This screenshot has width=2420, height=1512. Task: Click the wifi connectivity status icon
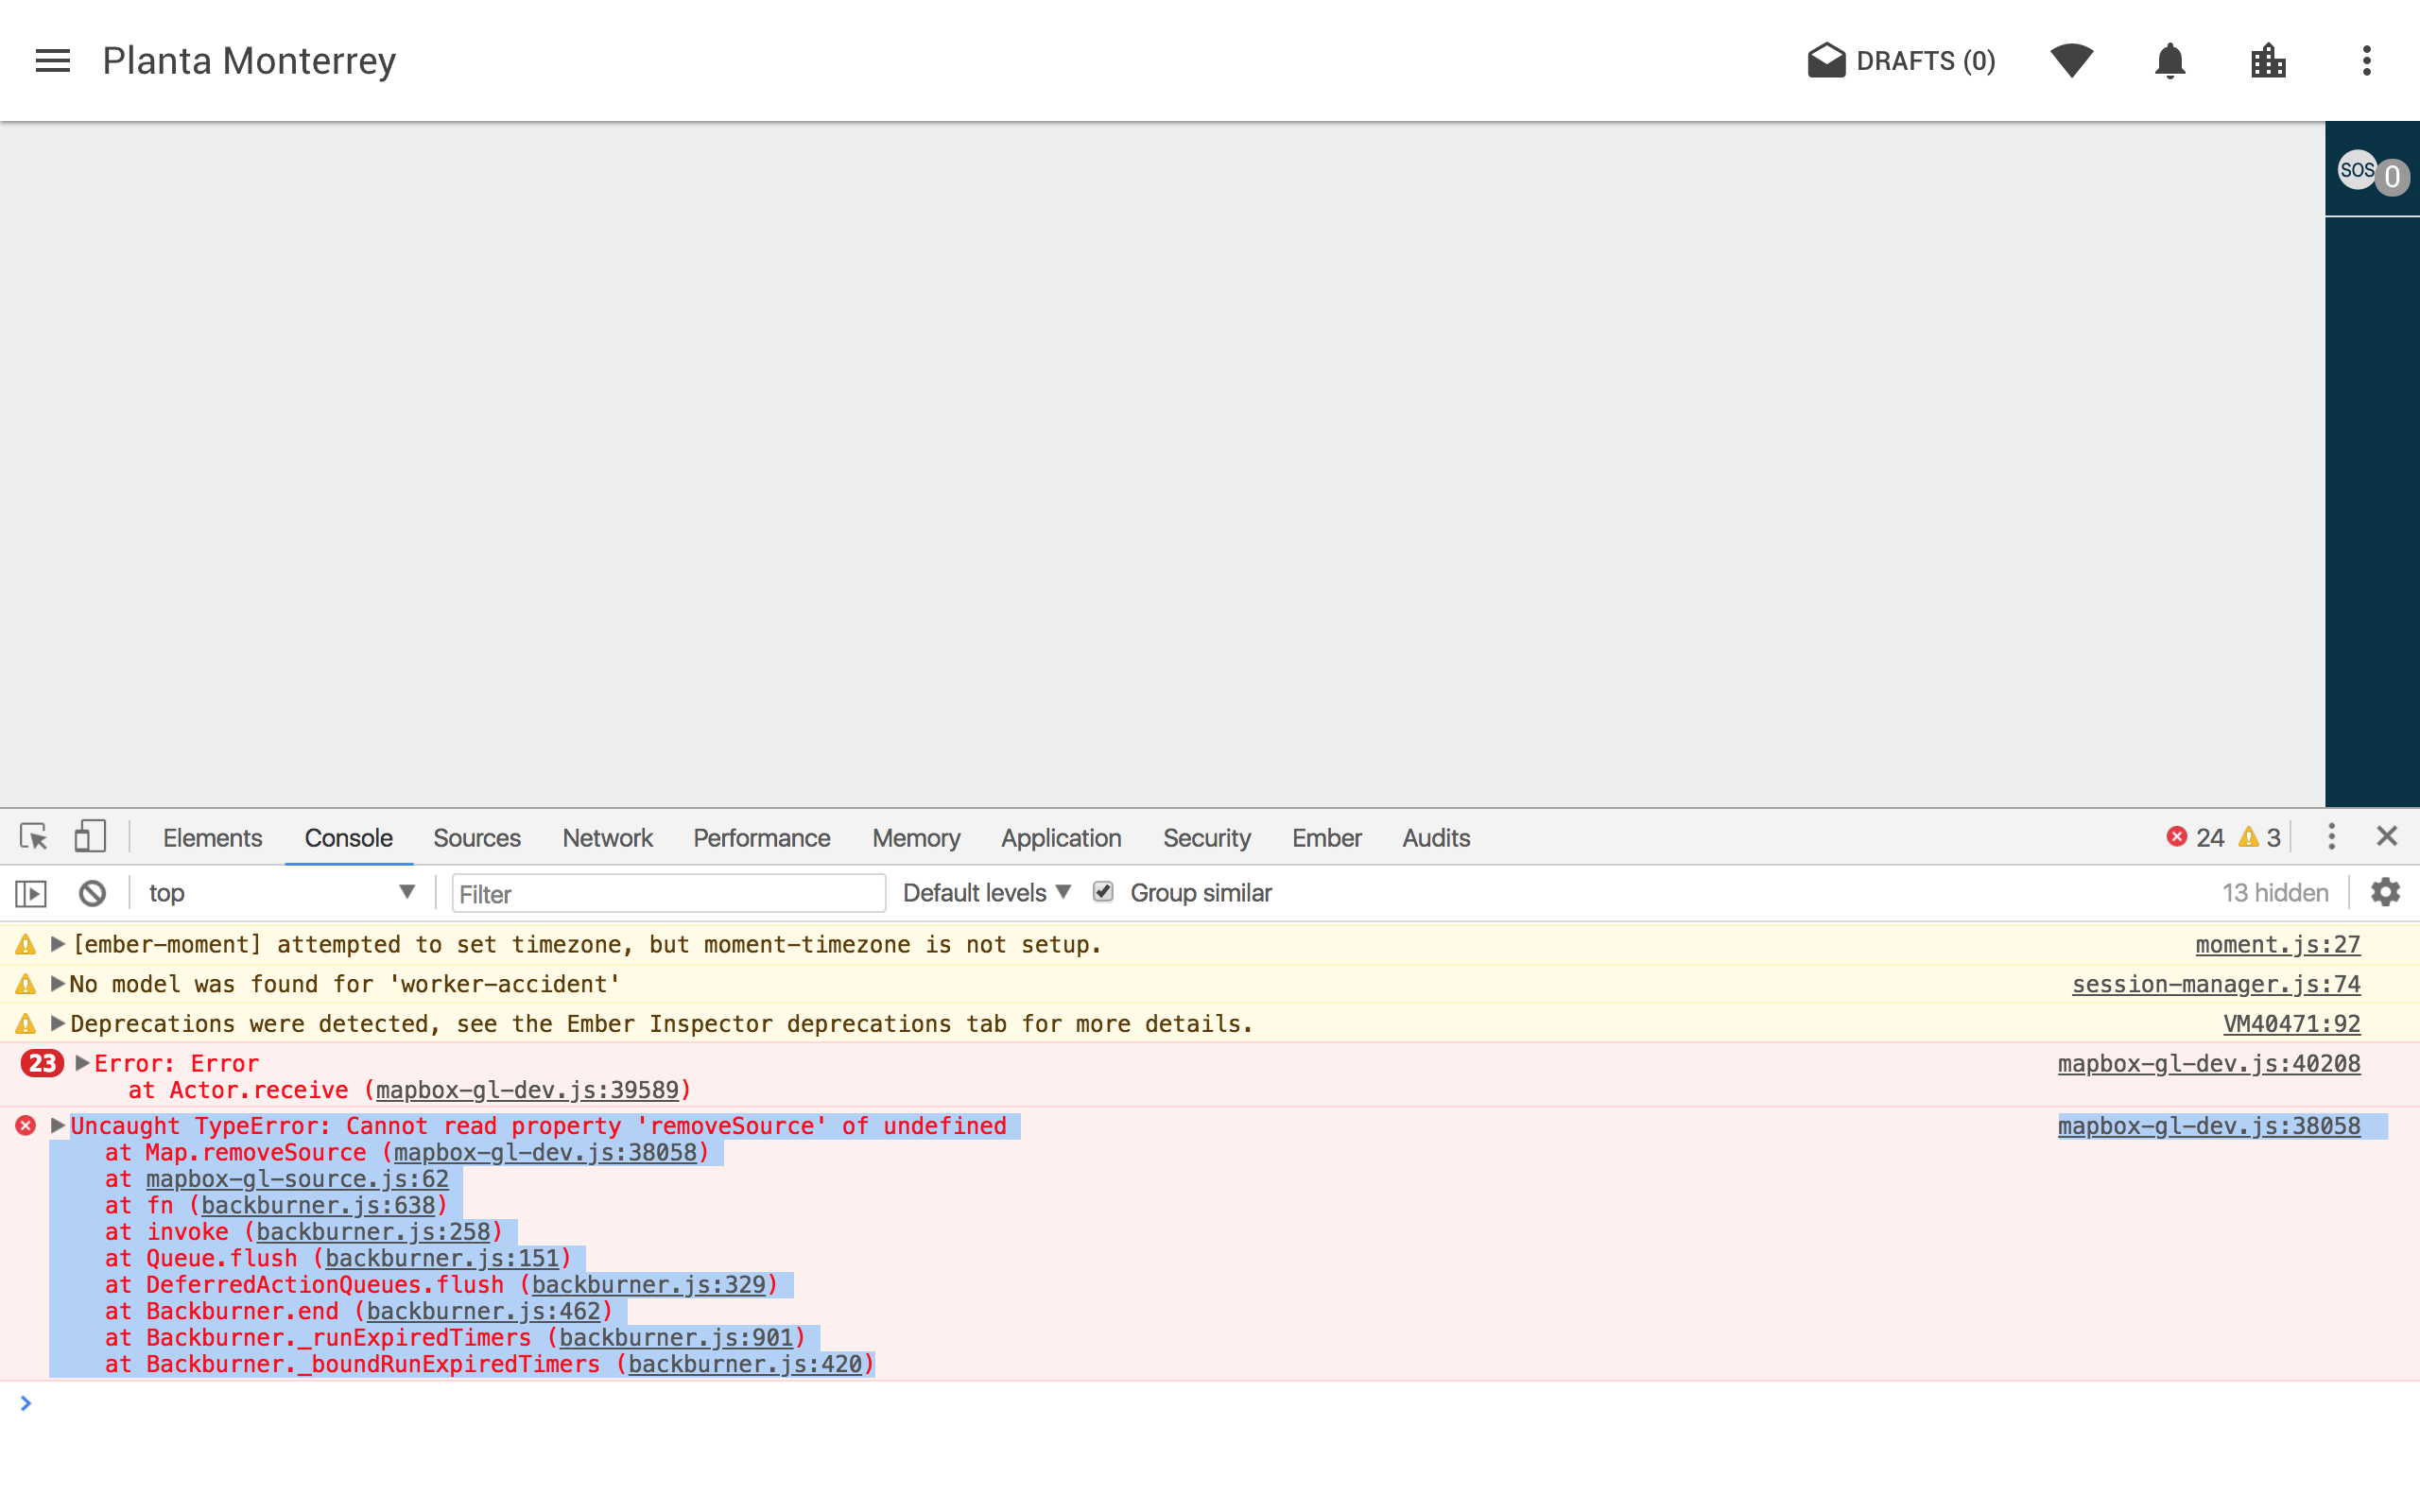[x=2071, y=61]
